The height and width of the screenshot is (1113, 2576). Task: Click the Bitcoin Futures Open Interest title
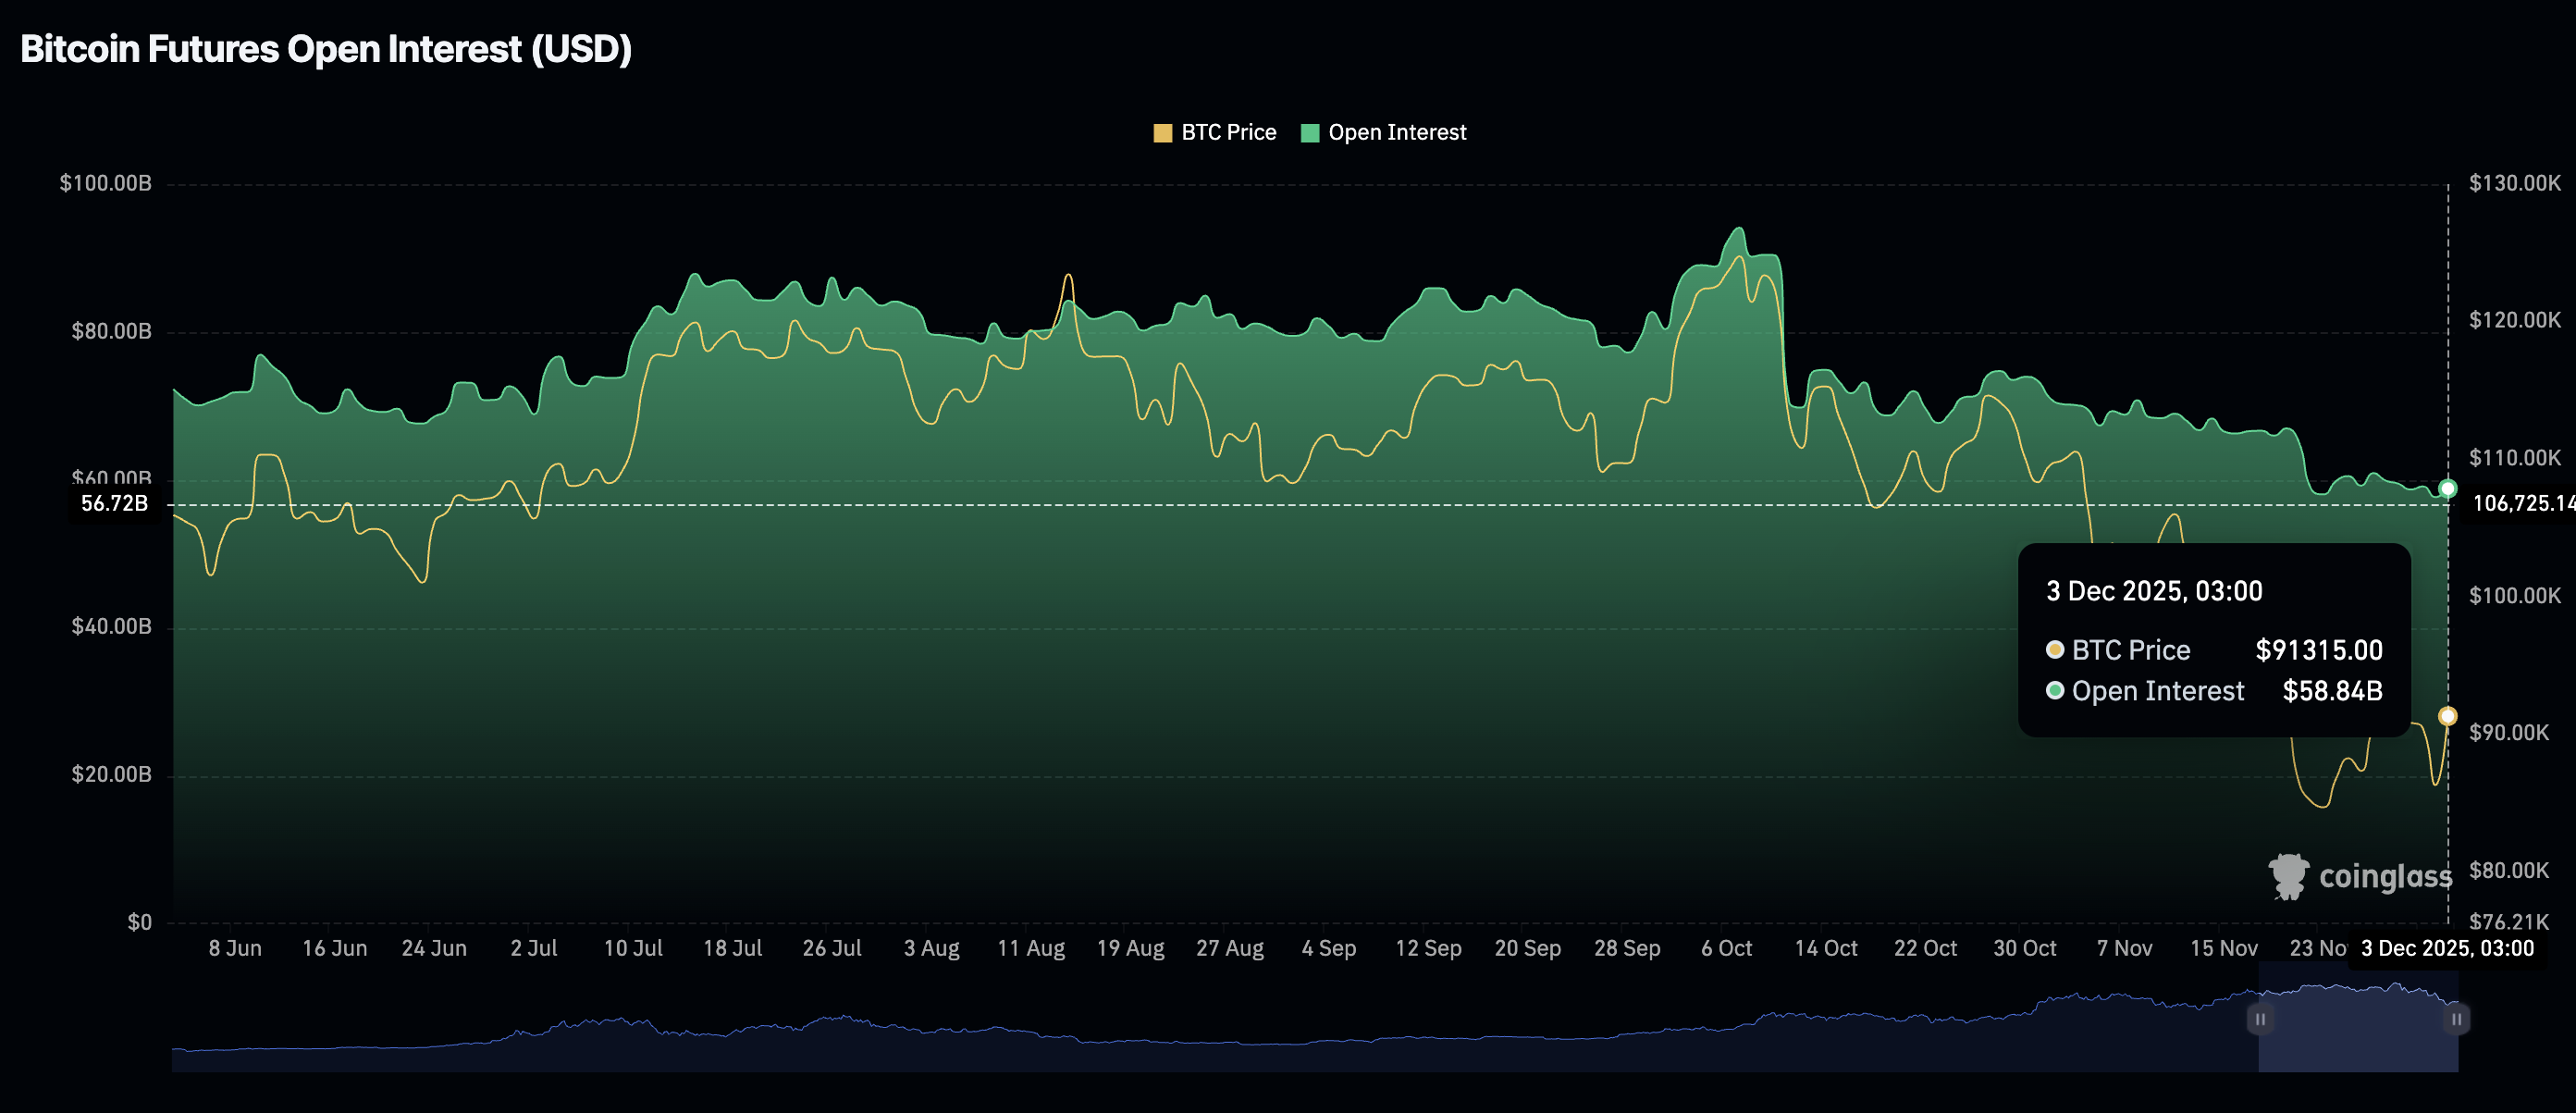pos(326,49)
